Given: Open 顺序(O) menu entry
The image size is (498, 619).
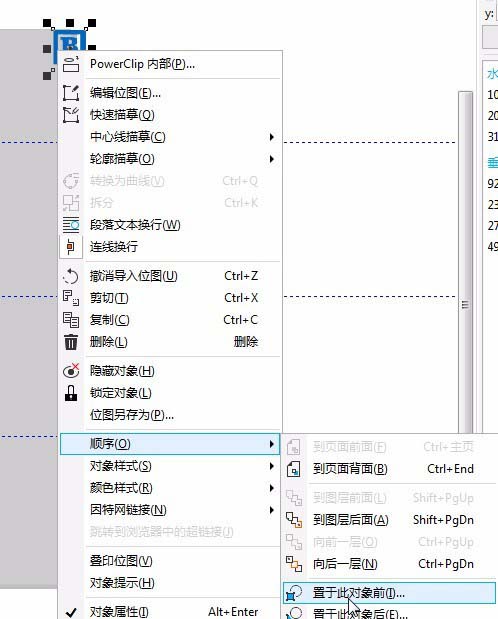Looking at the screenshot, I should [x=170, y=444].
